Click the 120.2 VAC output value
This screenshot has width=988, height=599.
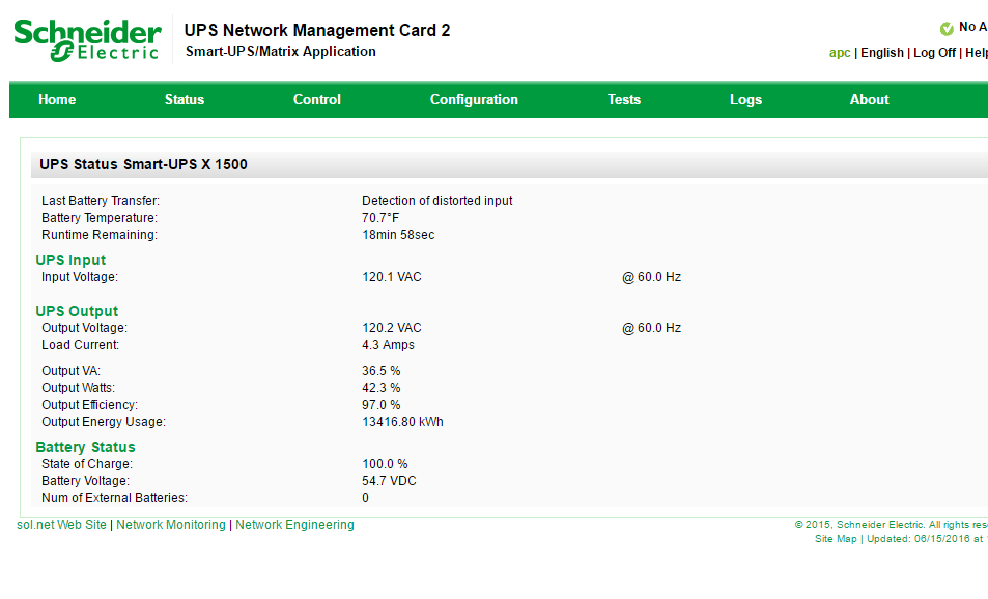pyautogui.click(x=392, y=328)
